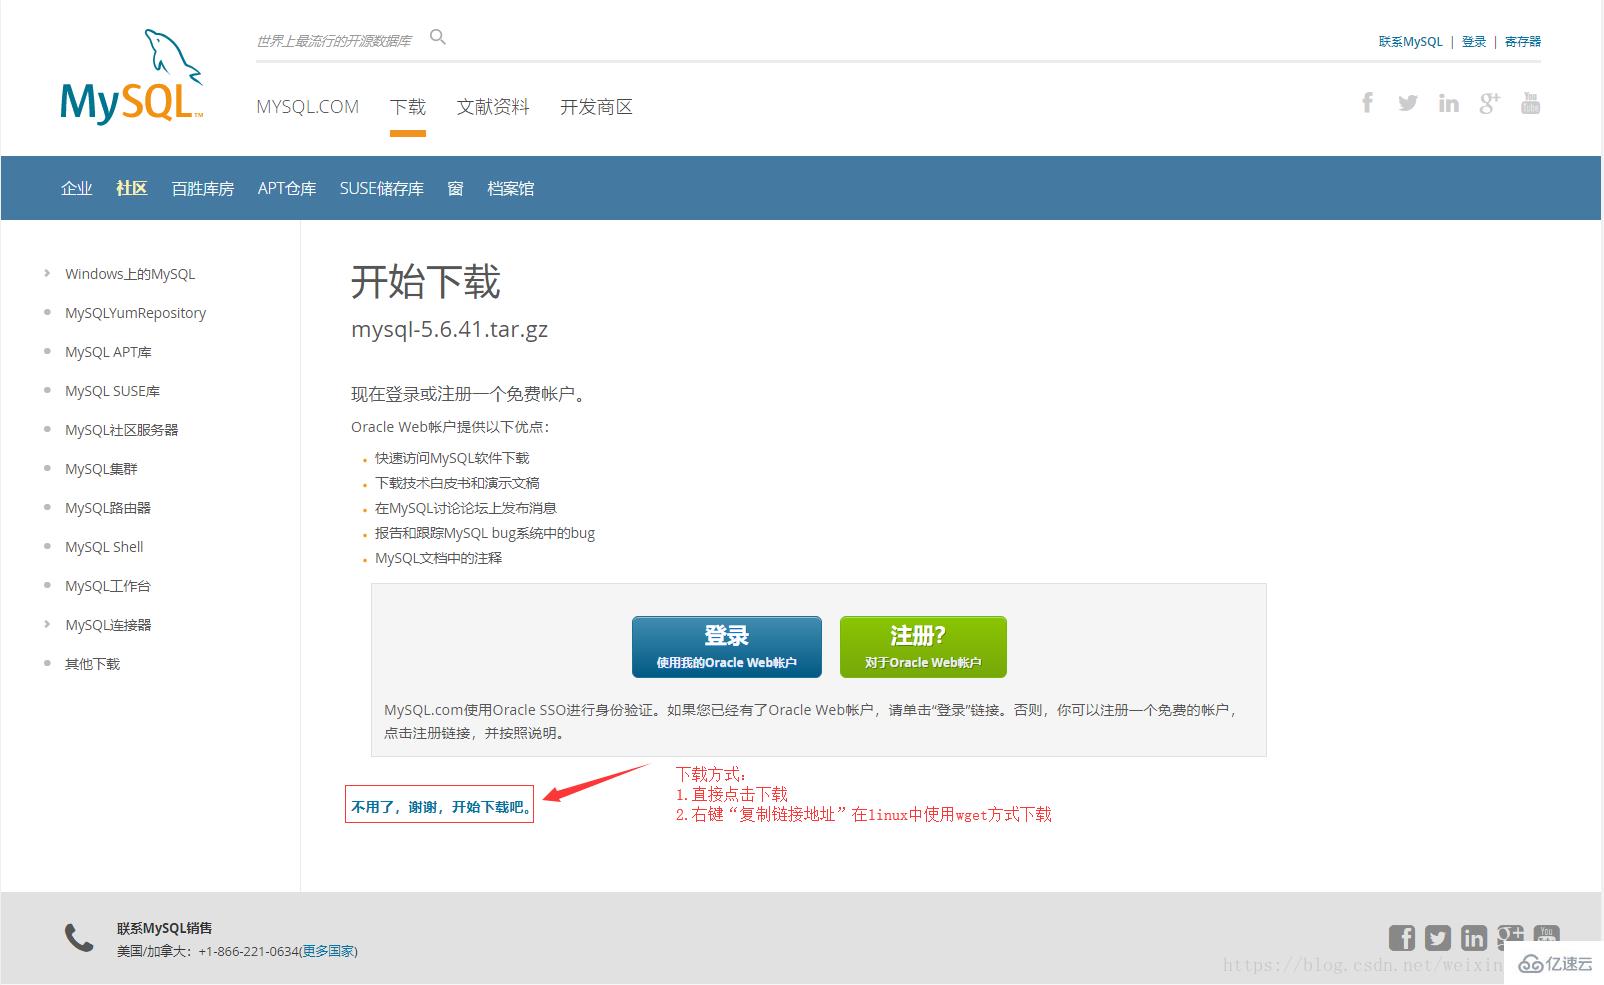Open the MYSQL.COM tab

click(x=307, y=107)
